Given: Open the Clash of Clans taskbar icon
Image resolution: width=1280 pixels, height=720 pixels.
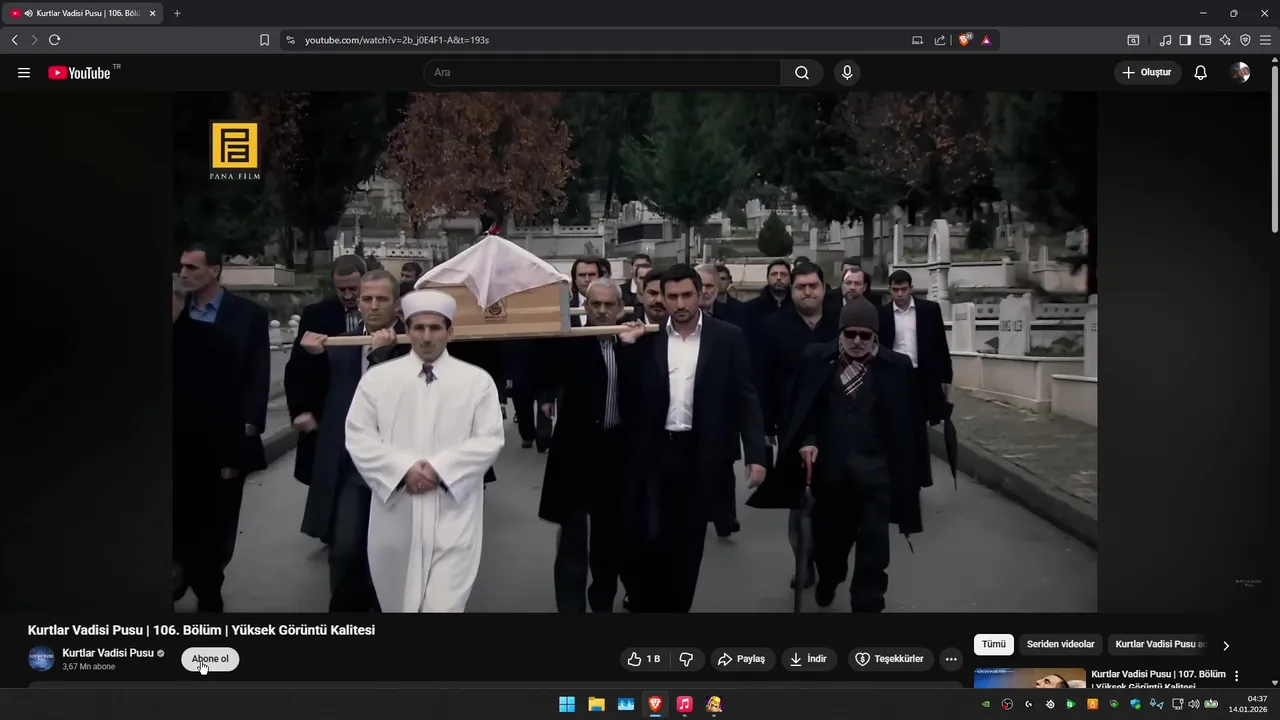Looking at the screenshot, I should click(x=713, y=704).
